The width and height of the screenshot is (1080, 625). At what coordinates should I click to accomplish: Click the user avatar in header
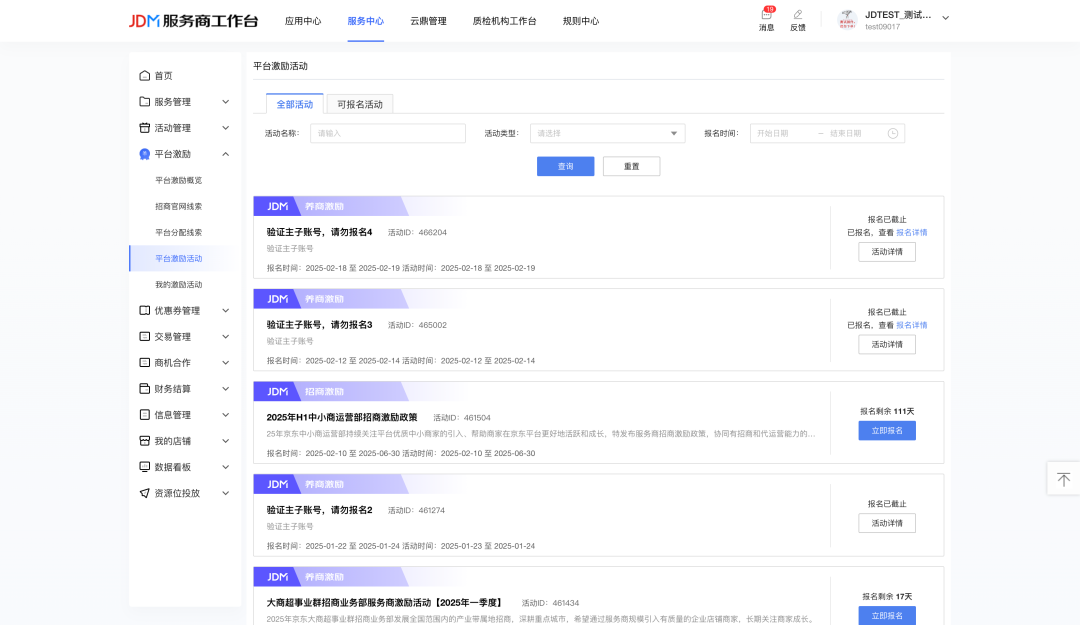coord(847,20)
